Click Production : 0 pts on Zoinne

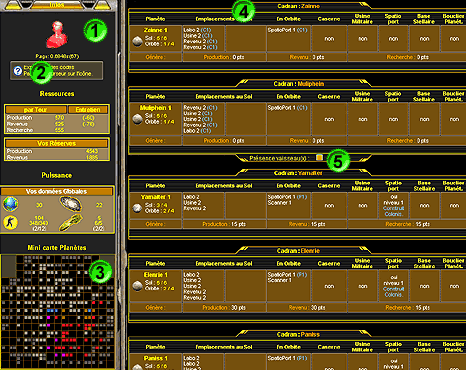coord(224,57)
